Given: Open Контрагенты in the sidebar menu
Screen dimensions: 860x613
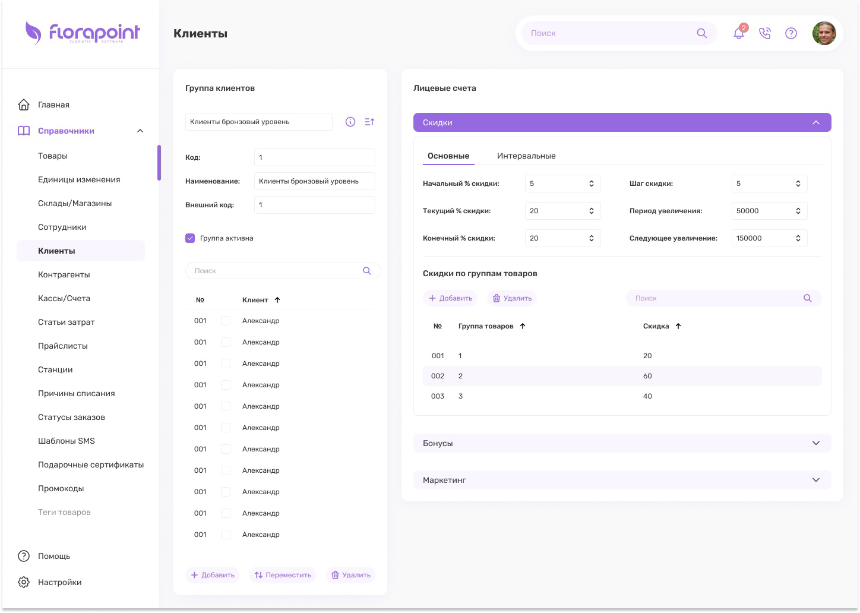Looking at the screenshot, I should pos(64,275).
